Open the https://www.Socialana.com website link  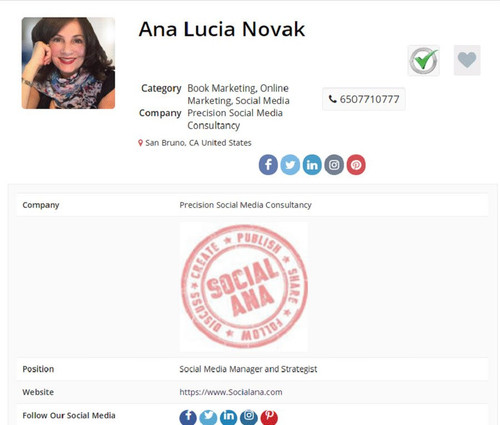(x=231, y=392)
